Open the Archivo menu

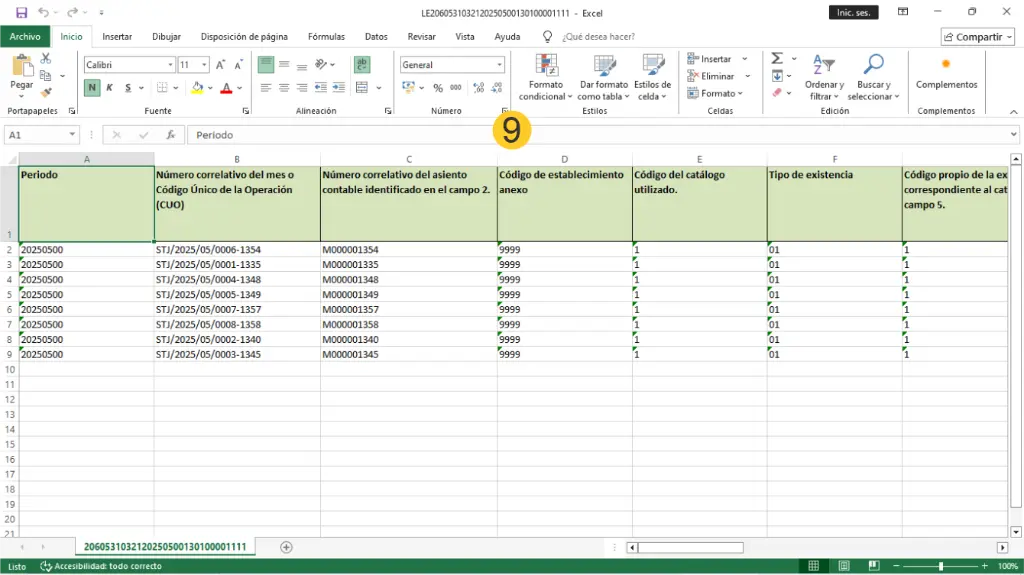25,37
